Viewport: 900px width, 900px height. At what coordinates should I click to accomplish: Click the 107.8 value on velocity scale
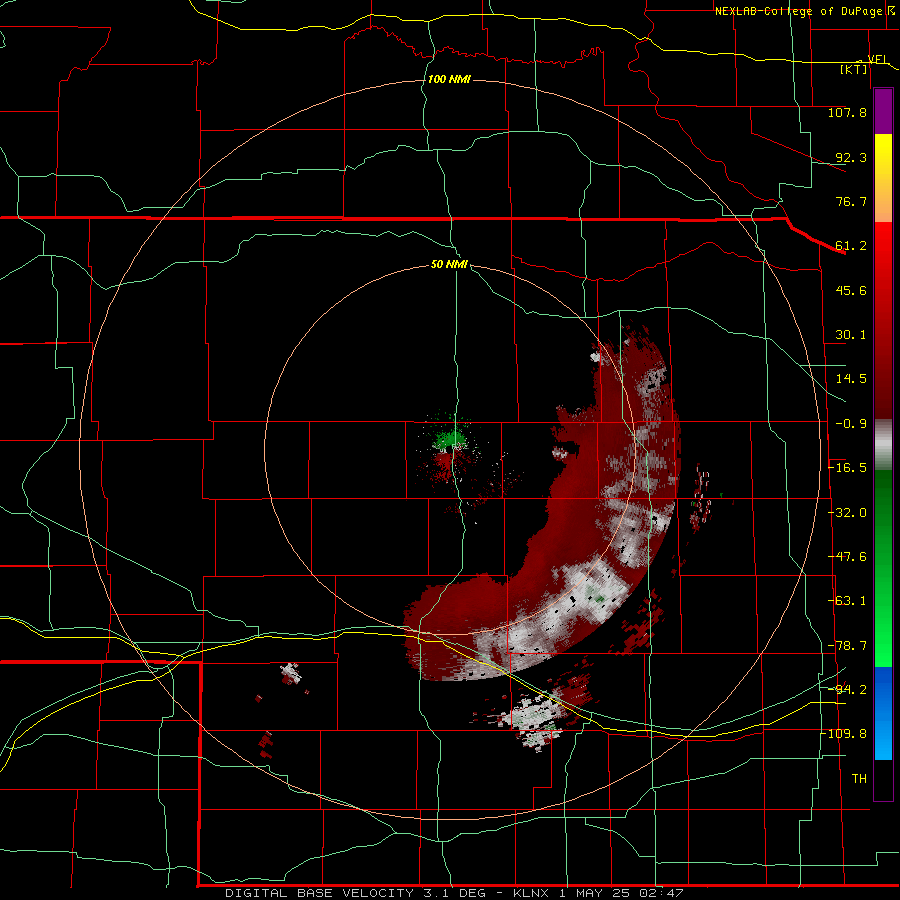click(x=847, y=112)
